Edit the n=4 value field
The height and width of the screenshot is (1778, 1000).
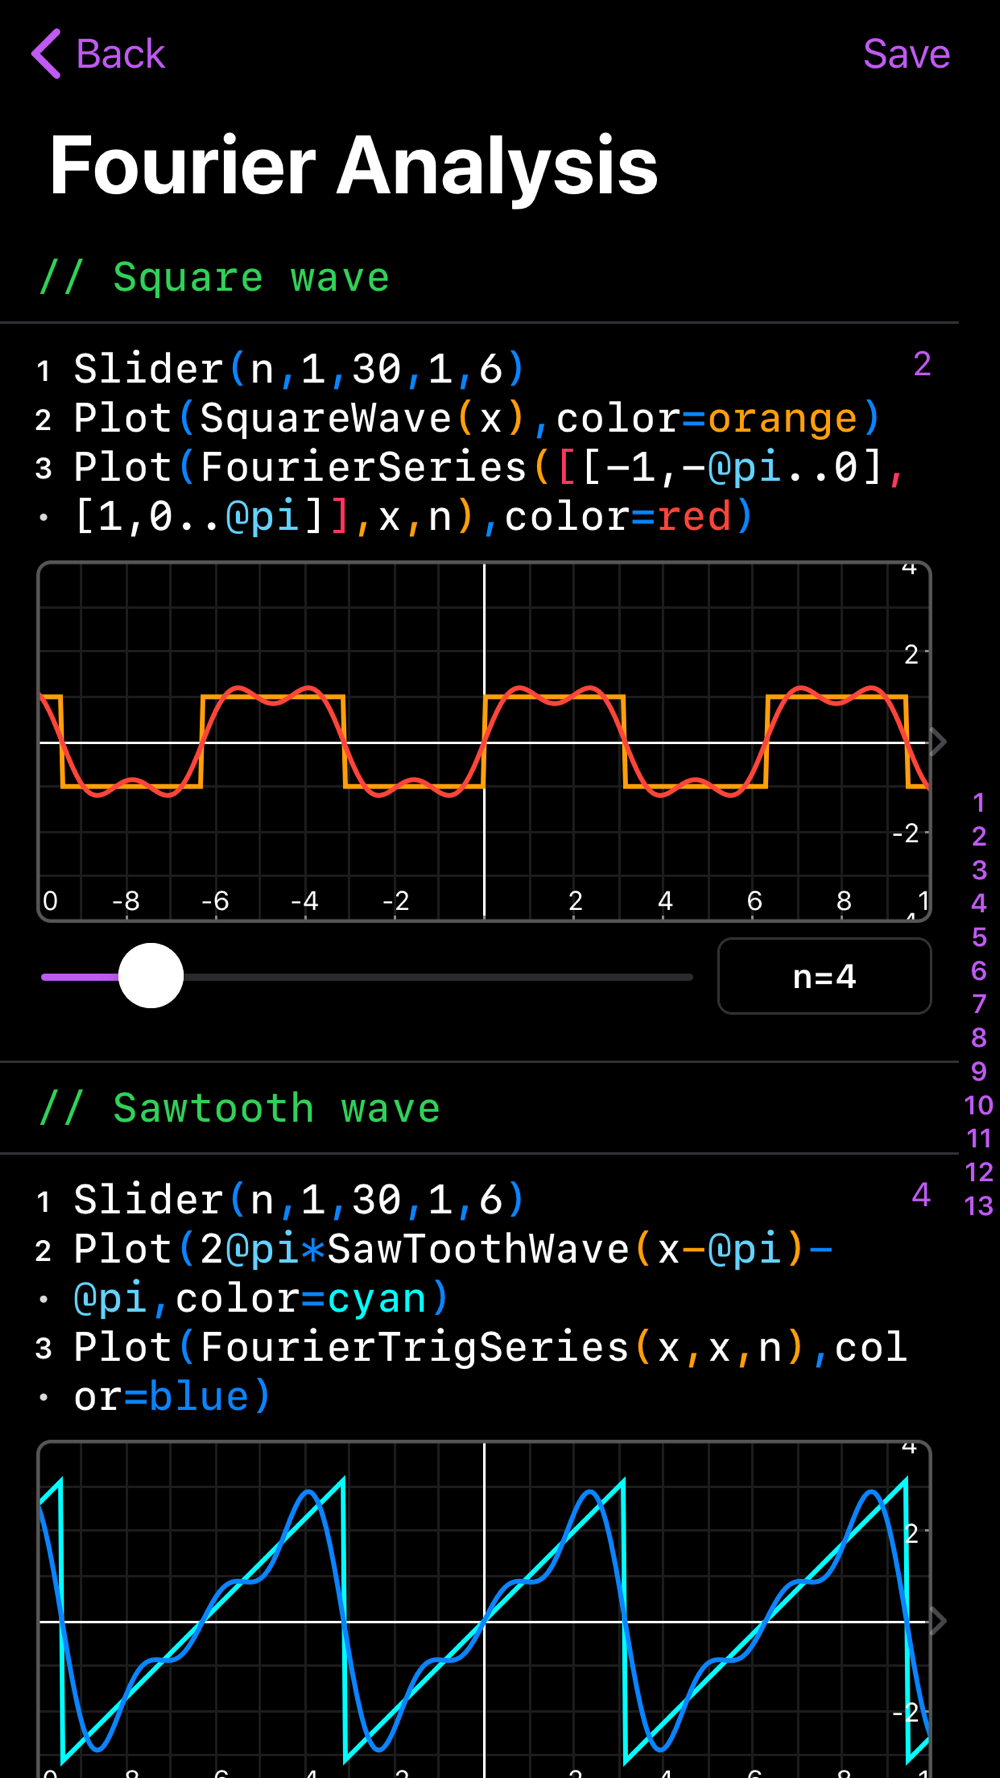(824, 976)
